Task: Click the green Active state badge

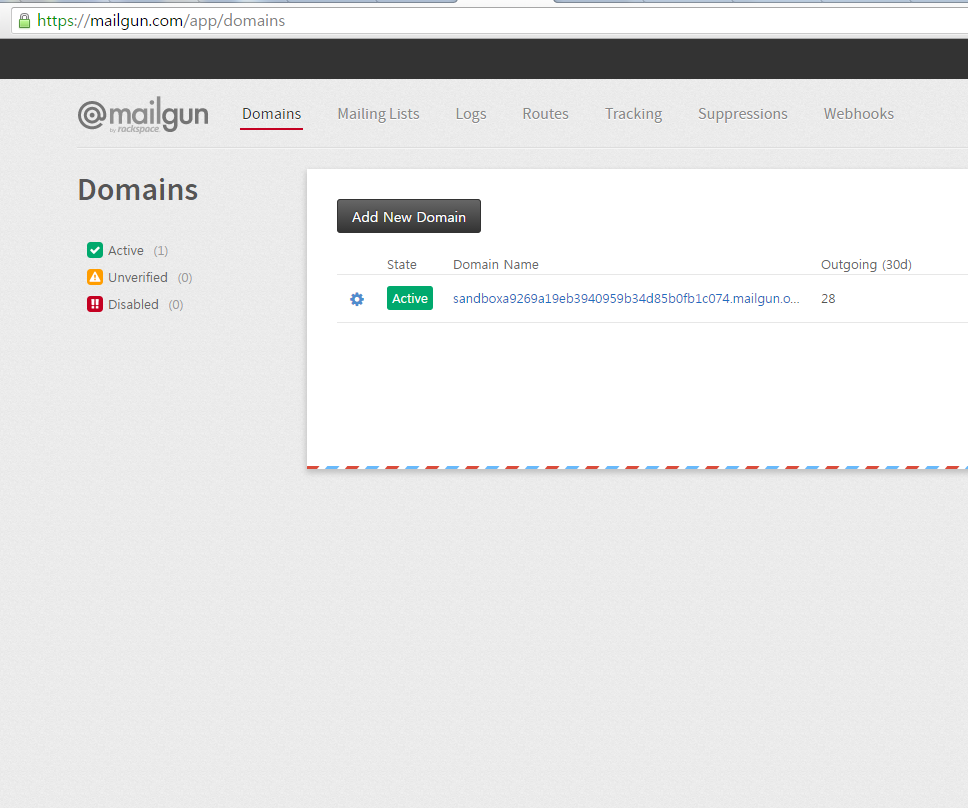Action: (x=410, y=298)
